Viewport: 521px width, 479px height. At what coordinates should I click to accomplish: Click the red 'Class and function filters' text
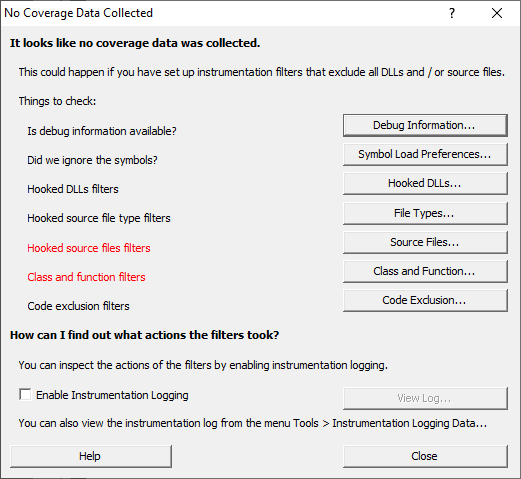point(86,277)
